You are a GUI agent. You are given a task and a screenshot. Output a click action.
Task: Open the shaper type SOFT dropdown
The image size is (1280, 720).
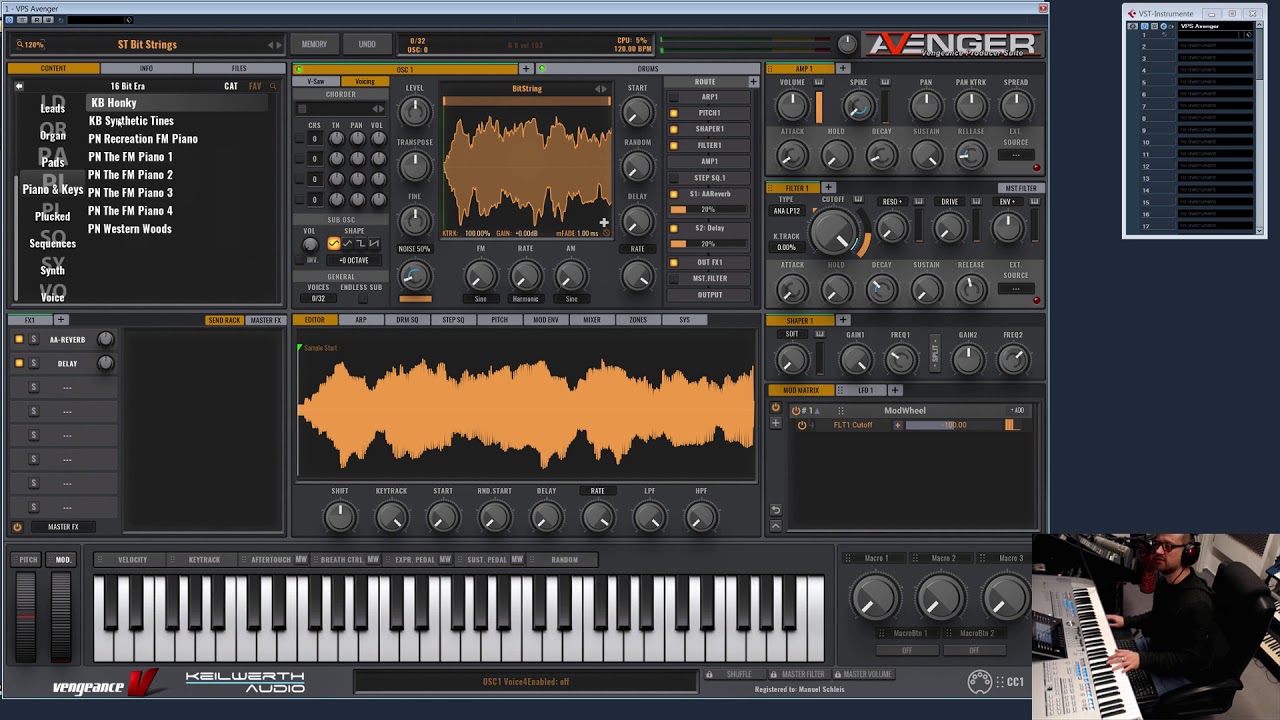coord(792,335)
